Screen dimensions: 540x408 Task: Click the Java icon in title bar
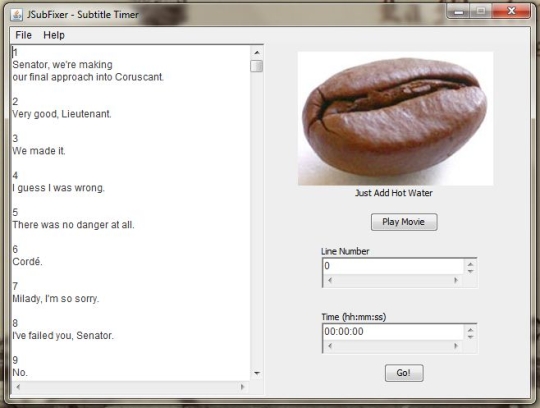(x=17, y=15)
